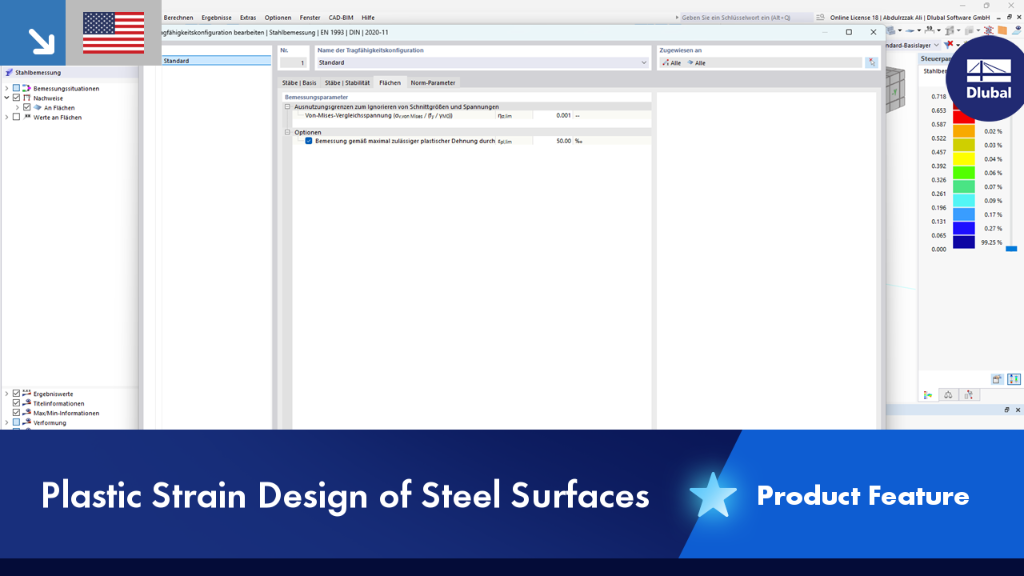Expand the Werte an Flächen tree node
The image size is (1024, 576).
[x=7, y=118]
